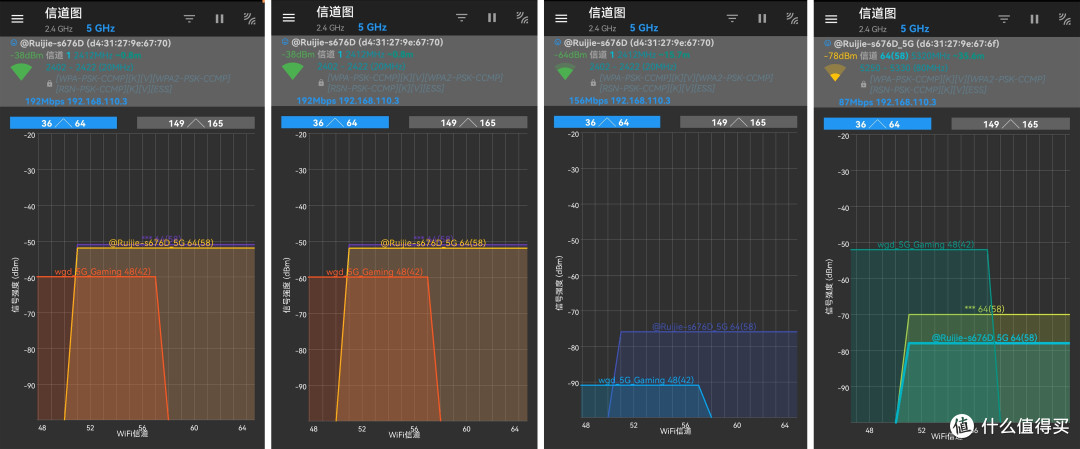This screenshot has width=1080, height=449.
Task: Open hamburger menu in the -78dBm screenshot
Action: [831, 19]
